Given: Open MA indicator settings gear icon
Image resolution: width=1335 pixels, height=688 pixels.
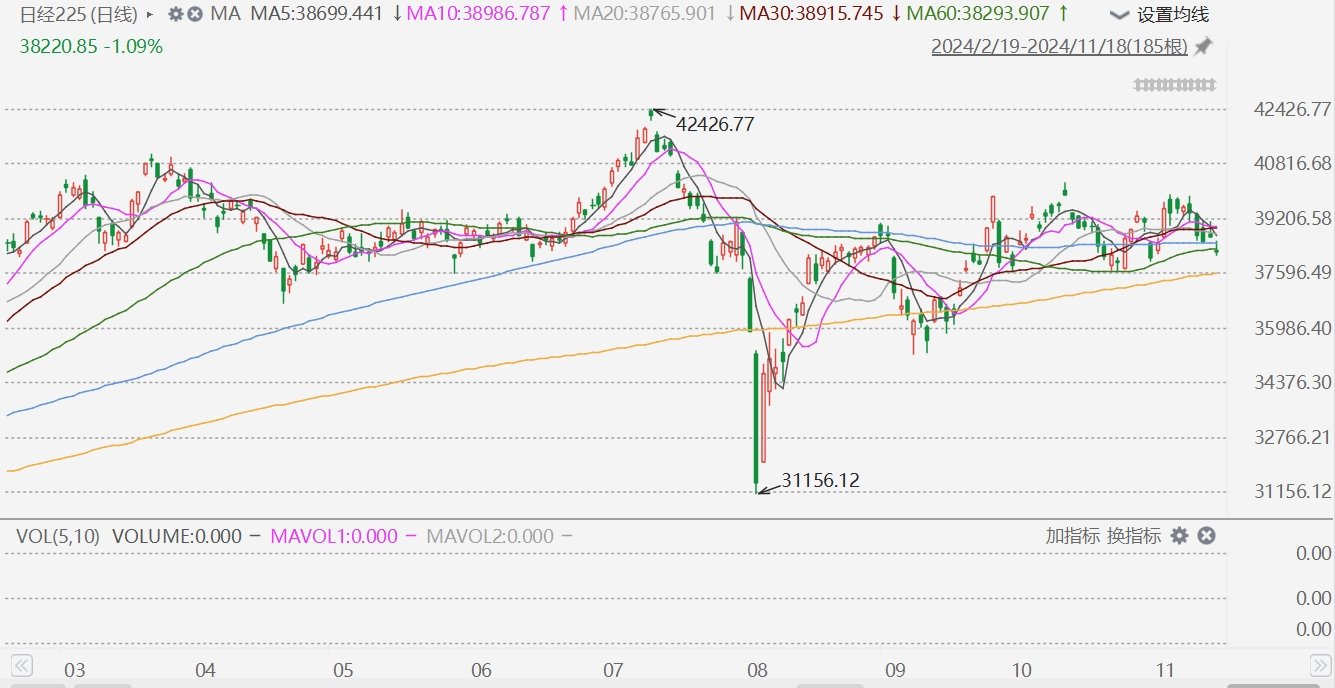Looking at the screenshot, I should 175,14.
